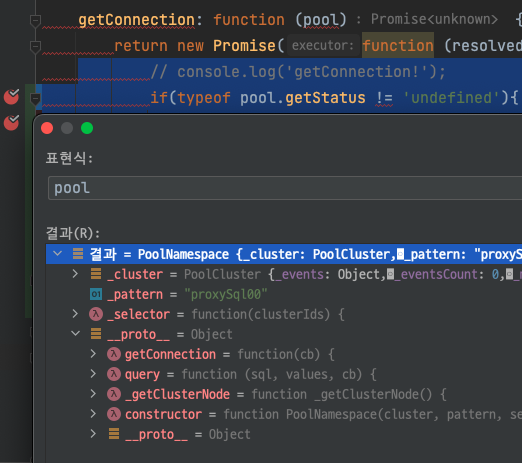The image size is (522, 463).
Task: Collapse the __proto__ = Object node above getConnection
Action: (x=76, y=334)
